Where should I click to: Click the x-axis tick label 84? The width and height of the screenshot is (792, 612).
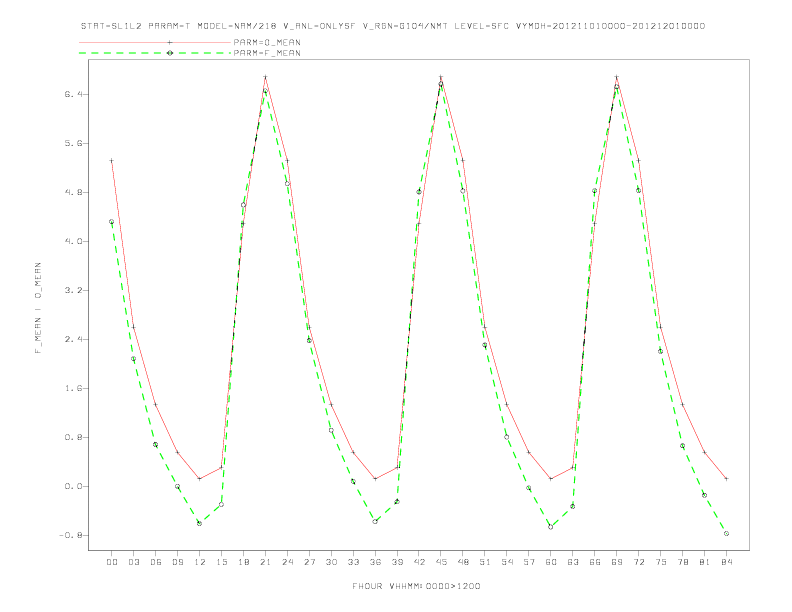point(726,562)
